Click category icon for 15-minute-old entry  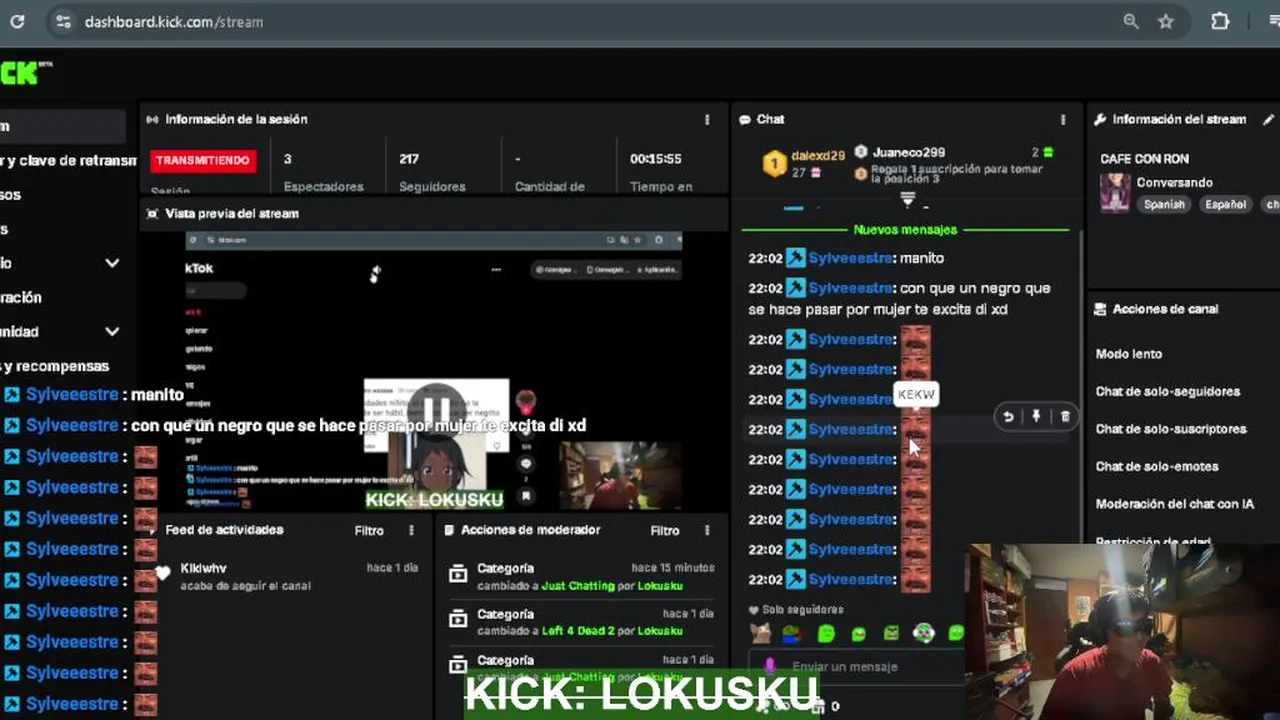tap(458, 574)
